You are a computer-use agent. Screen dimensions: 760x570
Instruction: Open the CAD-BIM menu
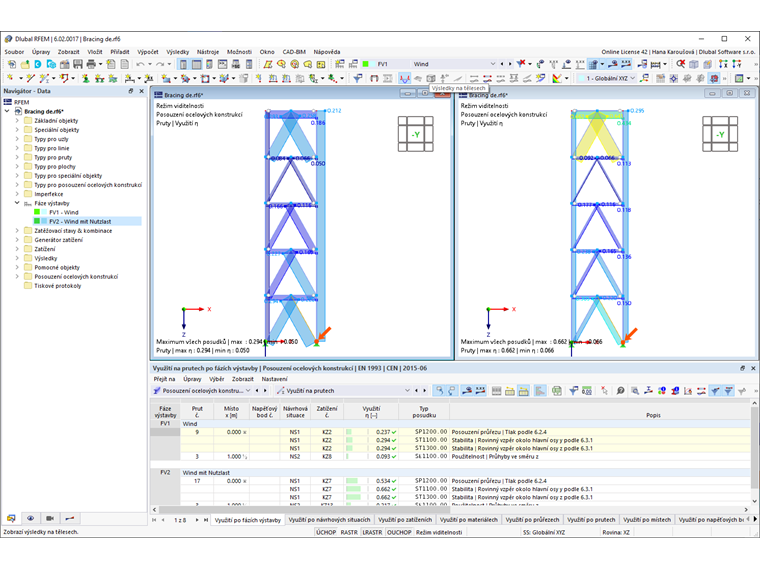point(294,52)
